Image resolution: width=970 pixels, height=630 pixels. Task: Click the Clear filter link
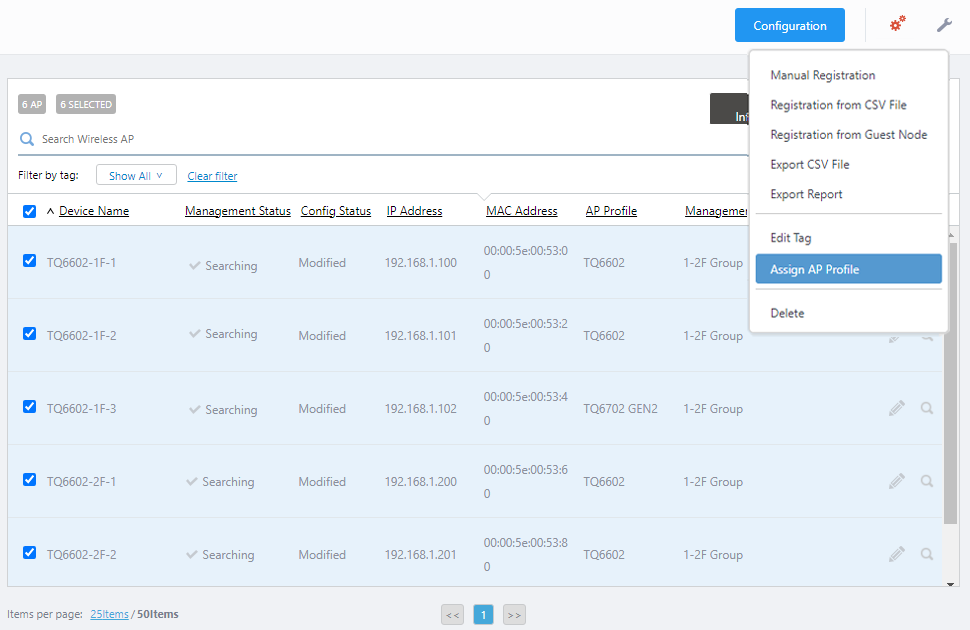pyautogui.click(x=212, y=176)
